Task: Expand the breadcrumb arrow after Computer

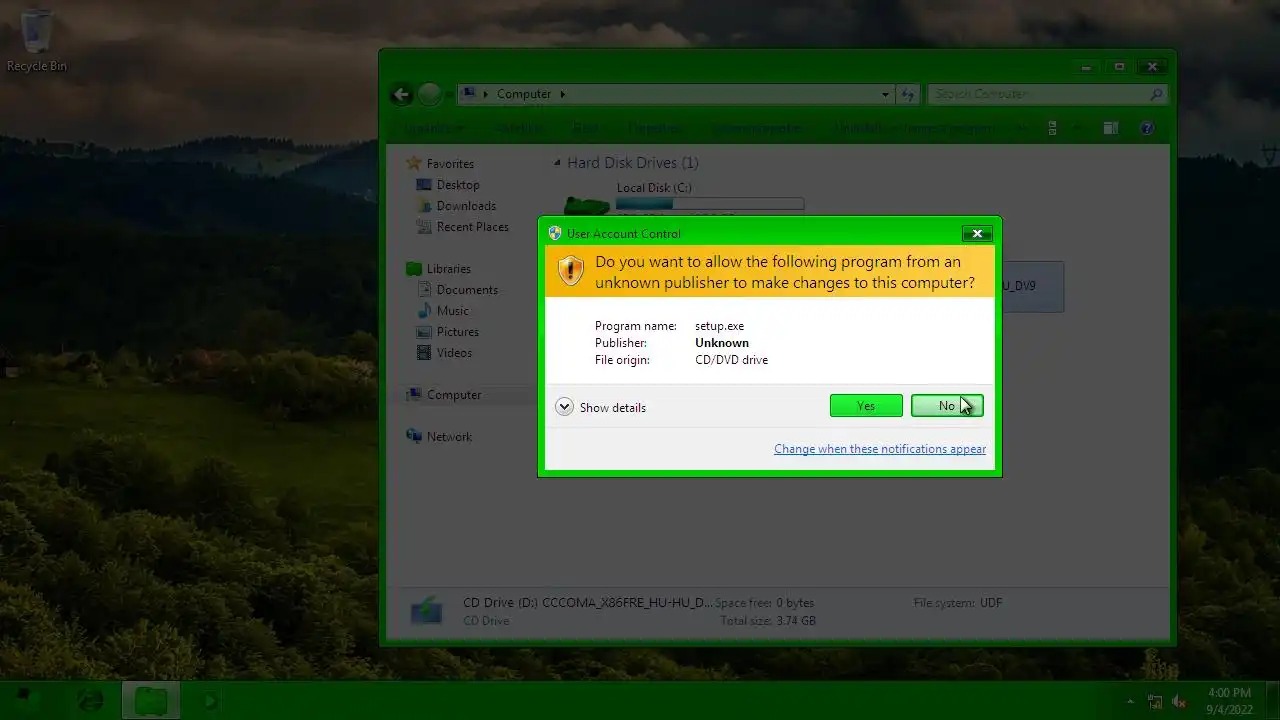Action: click(x=562, y=94)
